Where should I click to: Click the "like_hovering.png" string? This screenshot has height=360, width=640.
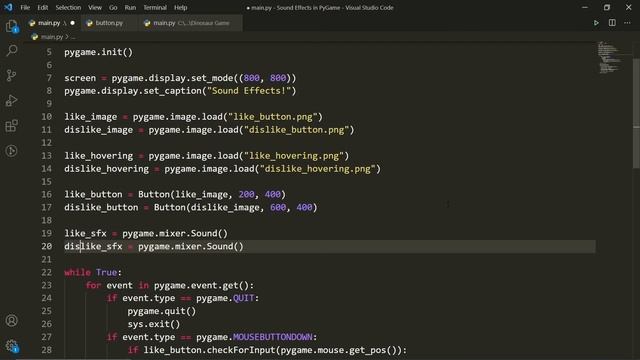pyautogui.click(x=294, y=156)
